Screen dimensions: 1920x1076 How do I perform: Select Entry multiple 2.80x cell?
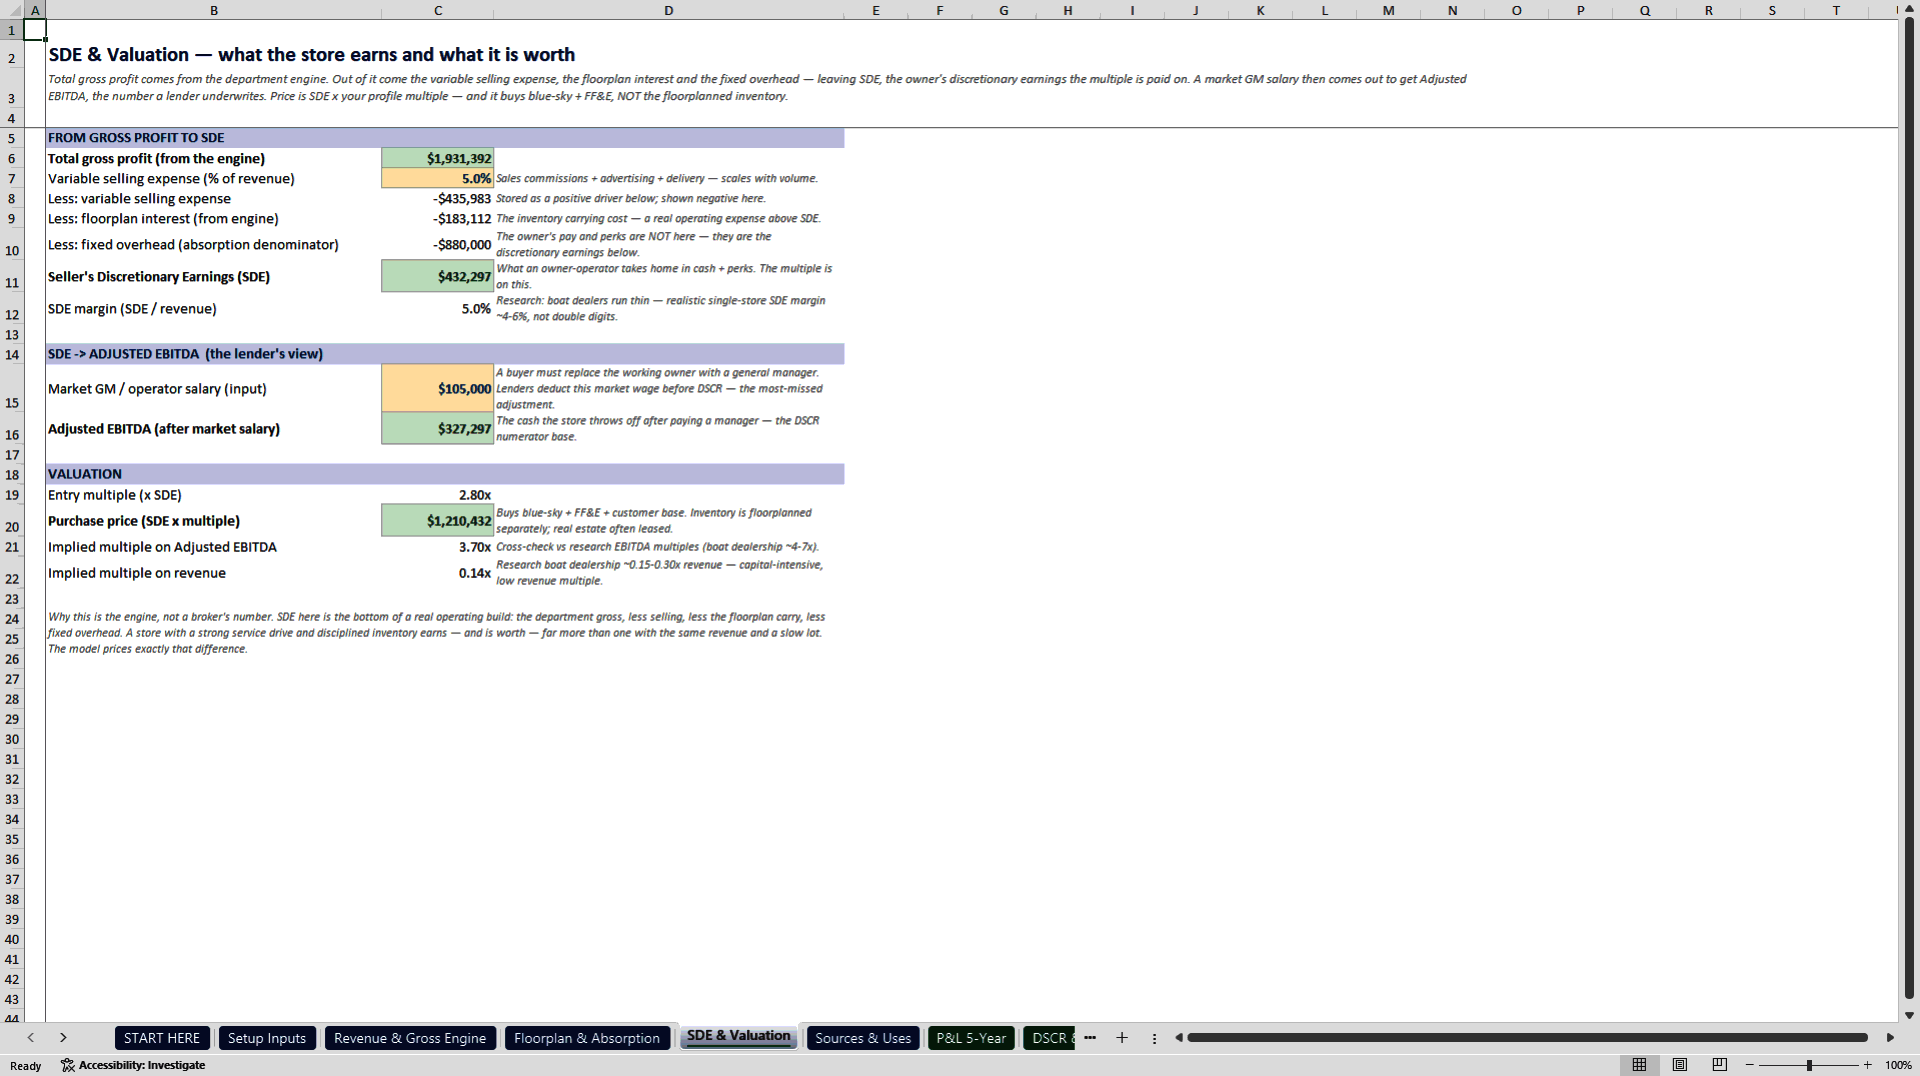[438, 495]
